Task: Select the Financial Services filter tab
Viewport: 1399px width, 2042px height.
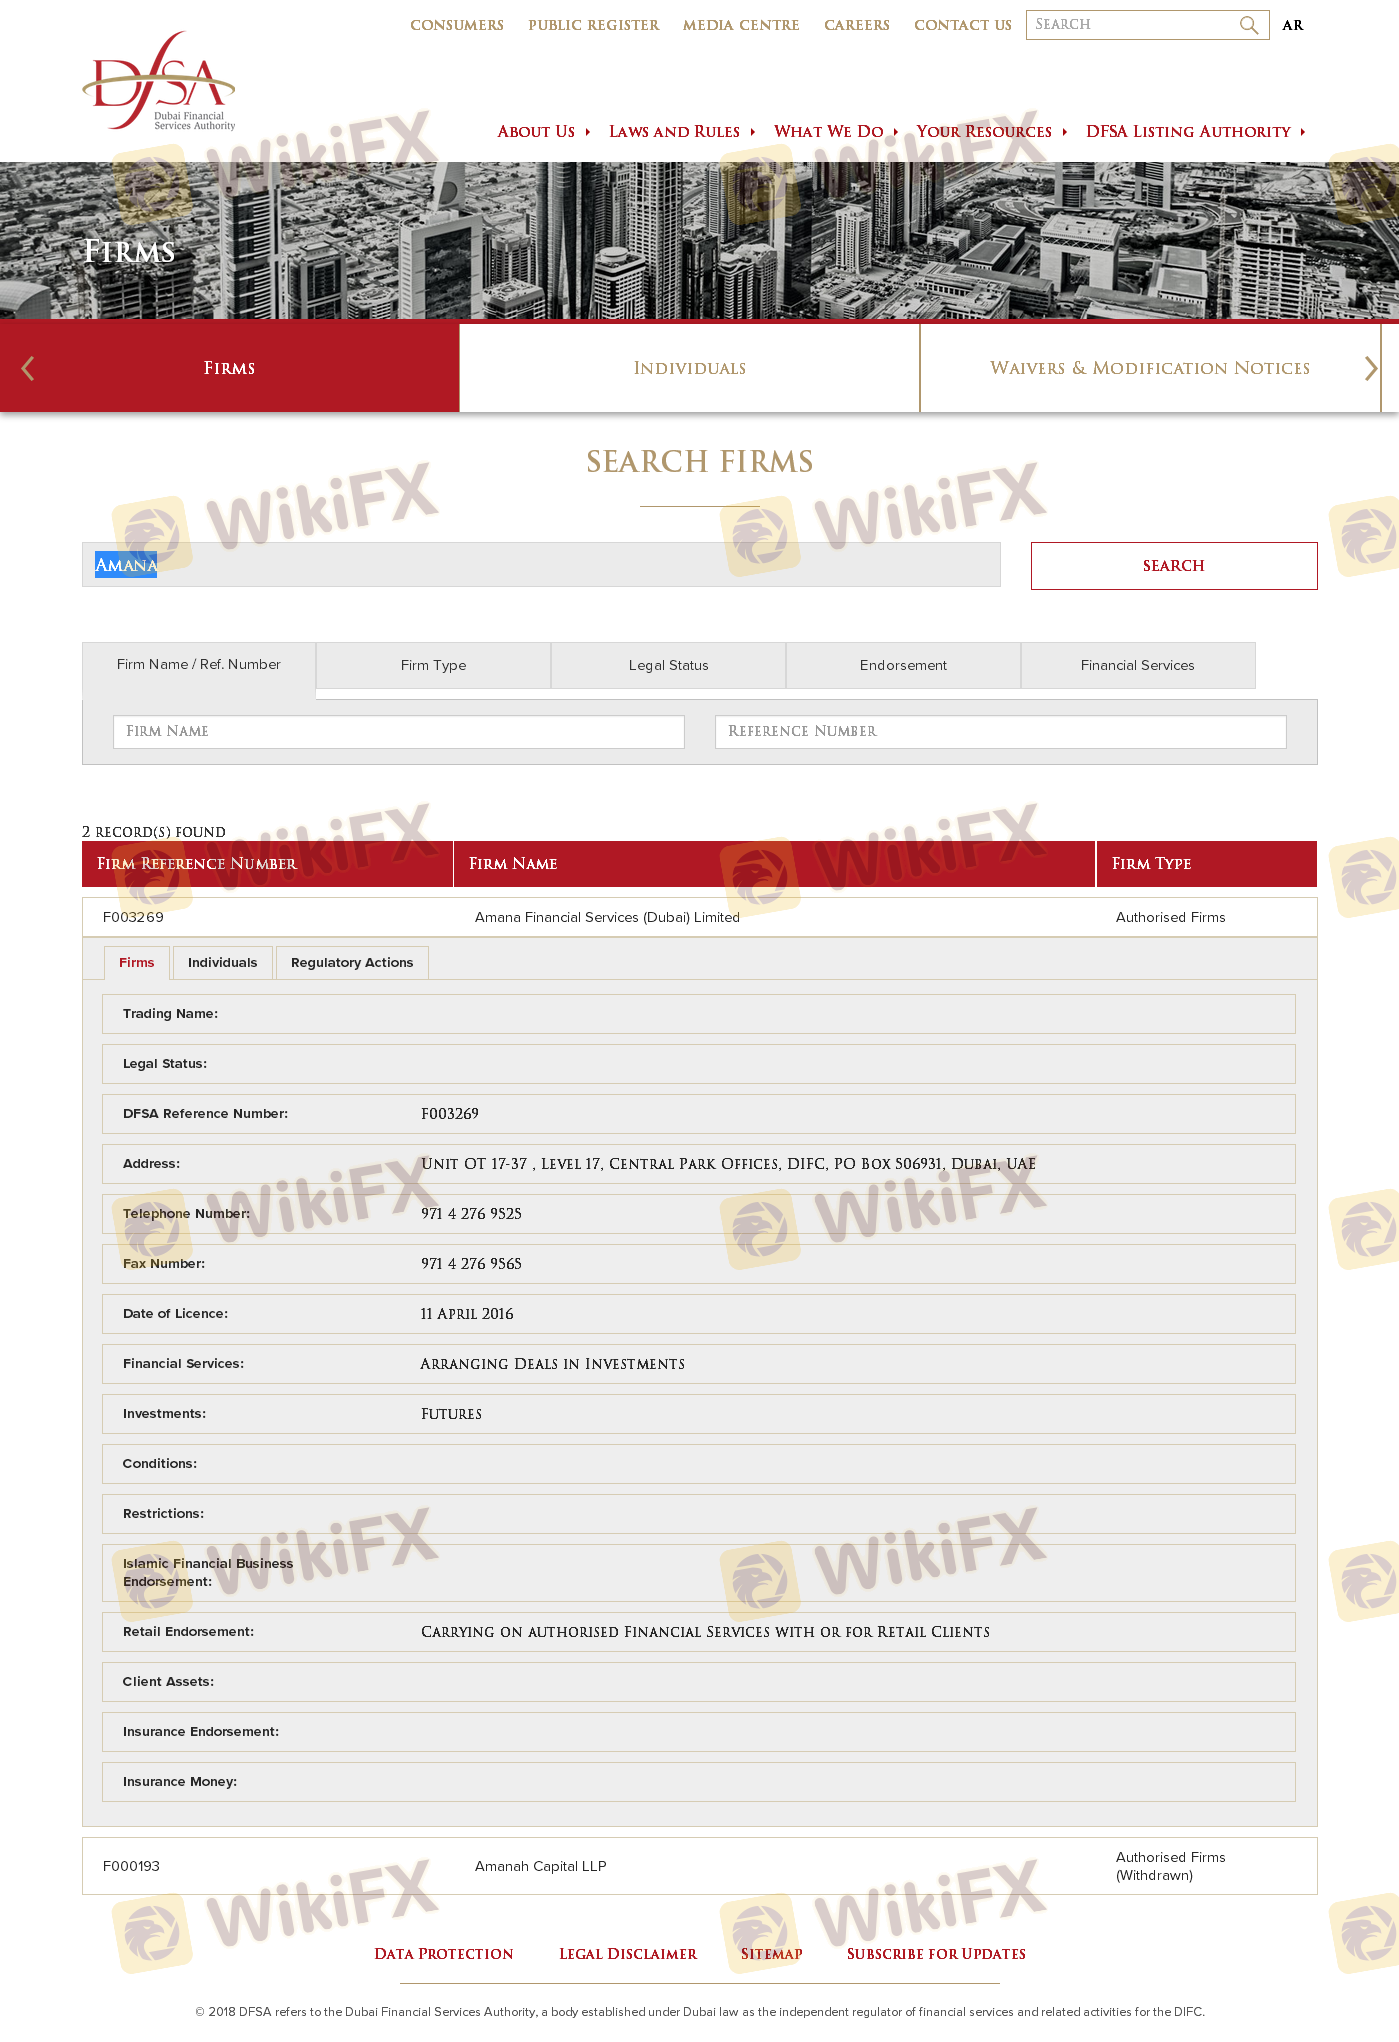Action: (1137, 666)
